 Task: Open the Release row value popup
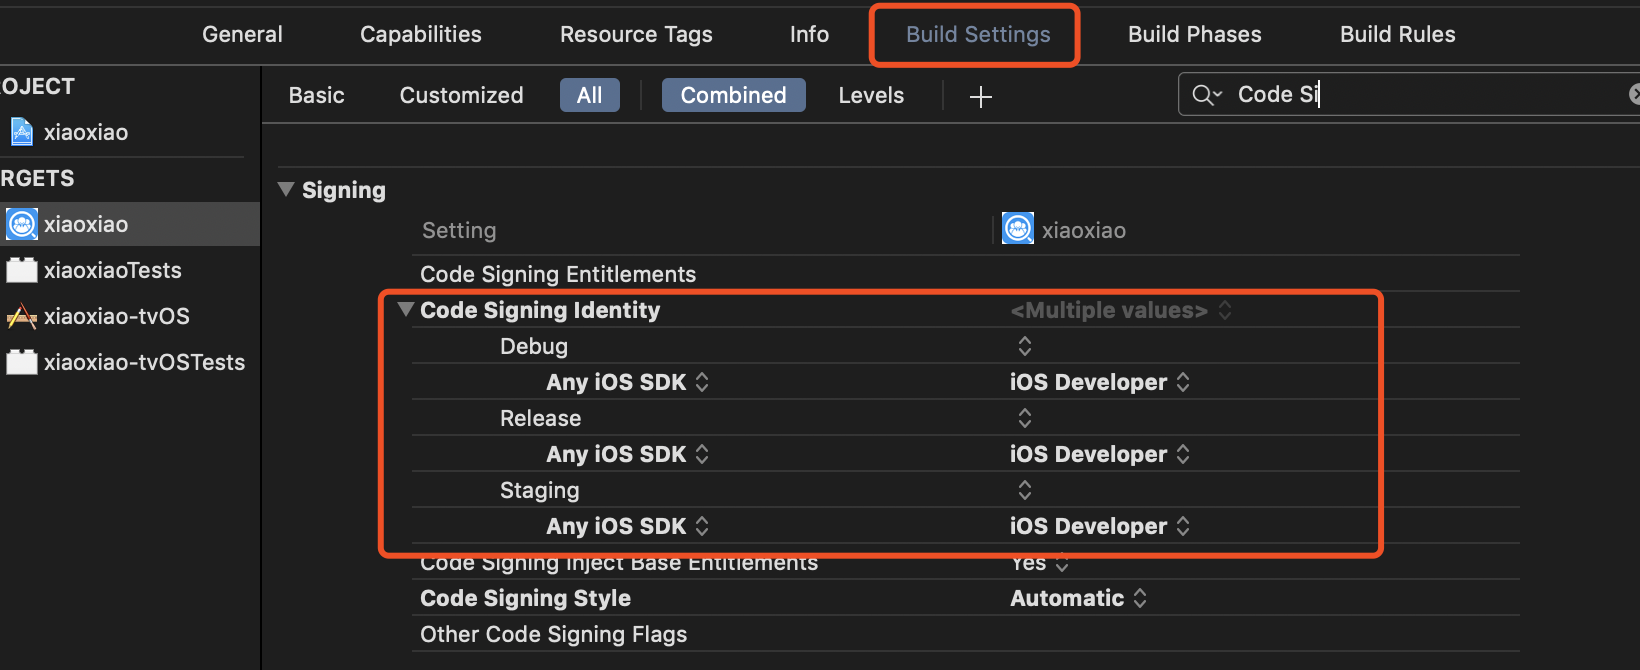pyautogui.click(x=1025, y=418)
